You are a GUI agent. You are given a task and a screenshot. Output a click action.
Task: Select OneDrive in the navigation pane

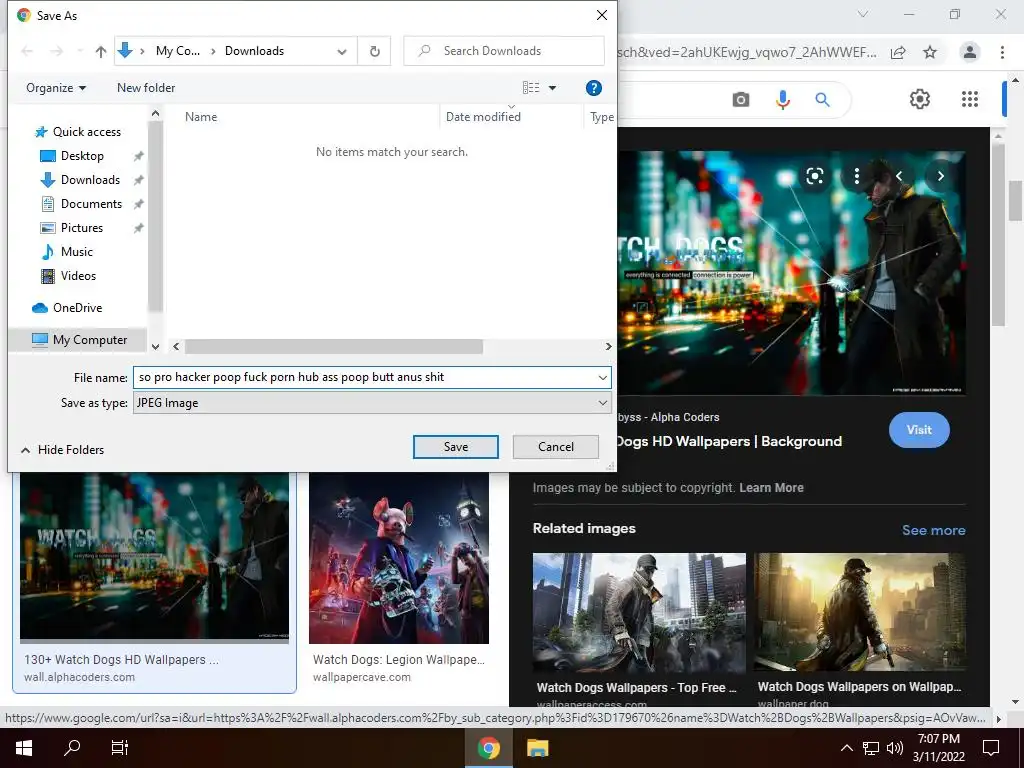coord(77,308)
